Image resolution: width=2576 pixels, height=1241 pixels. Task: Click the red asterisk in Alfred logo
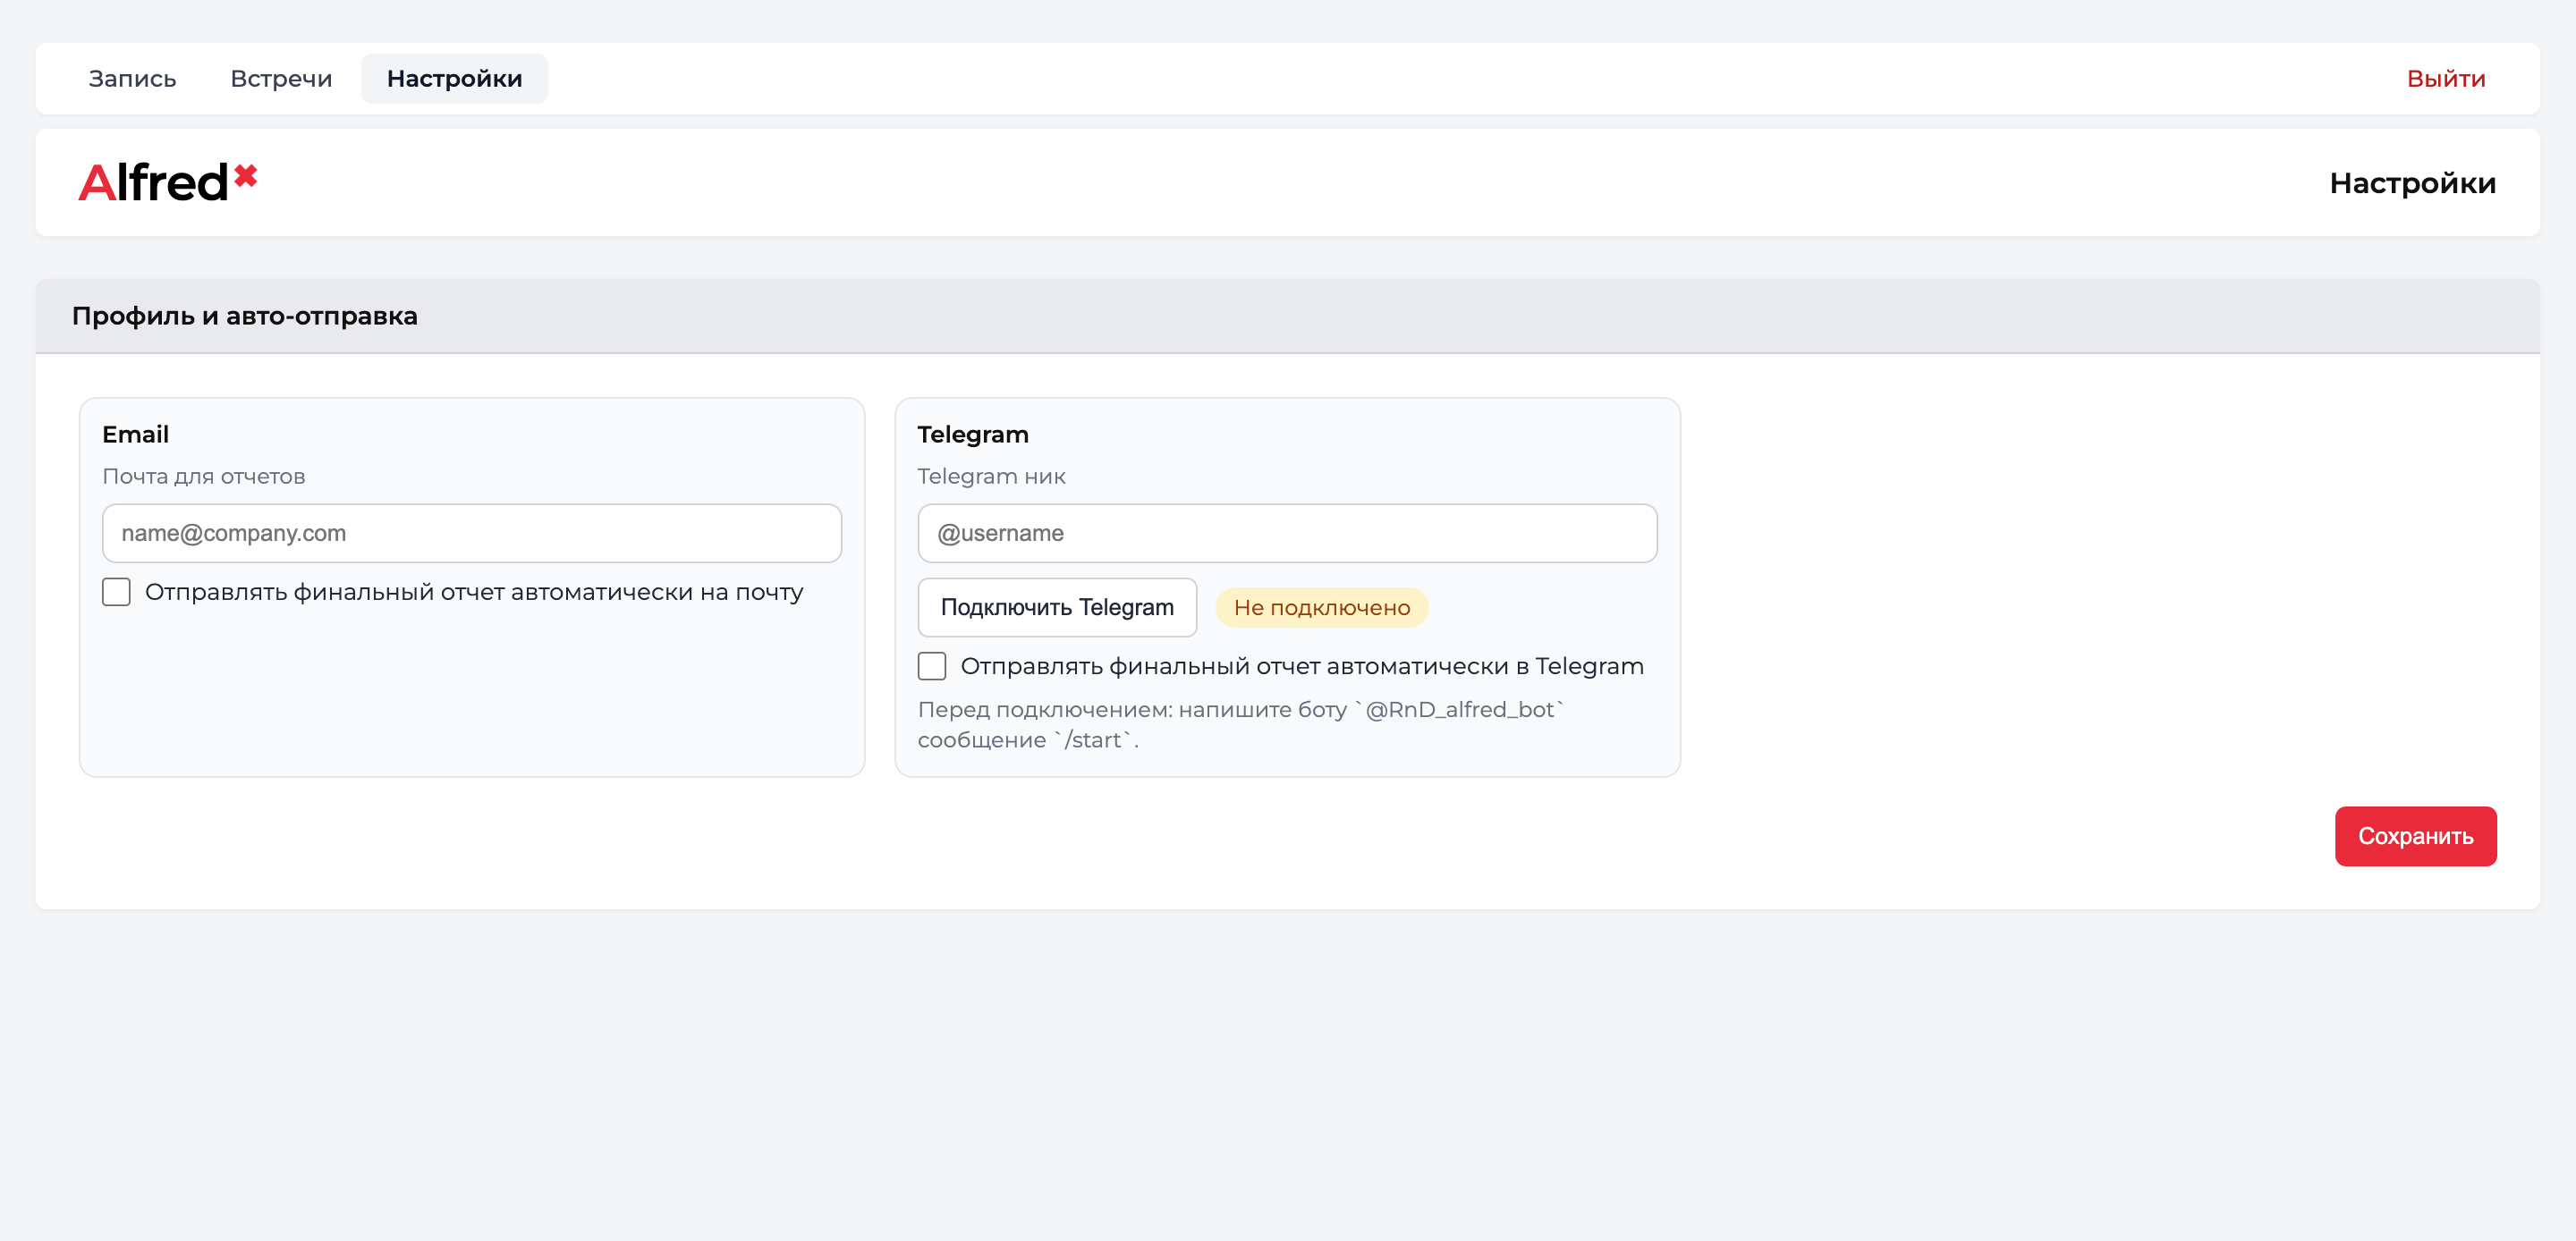[245, 176]
